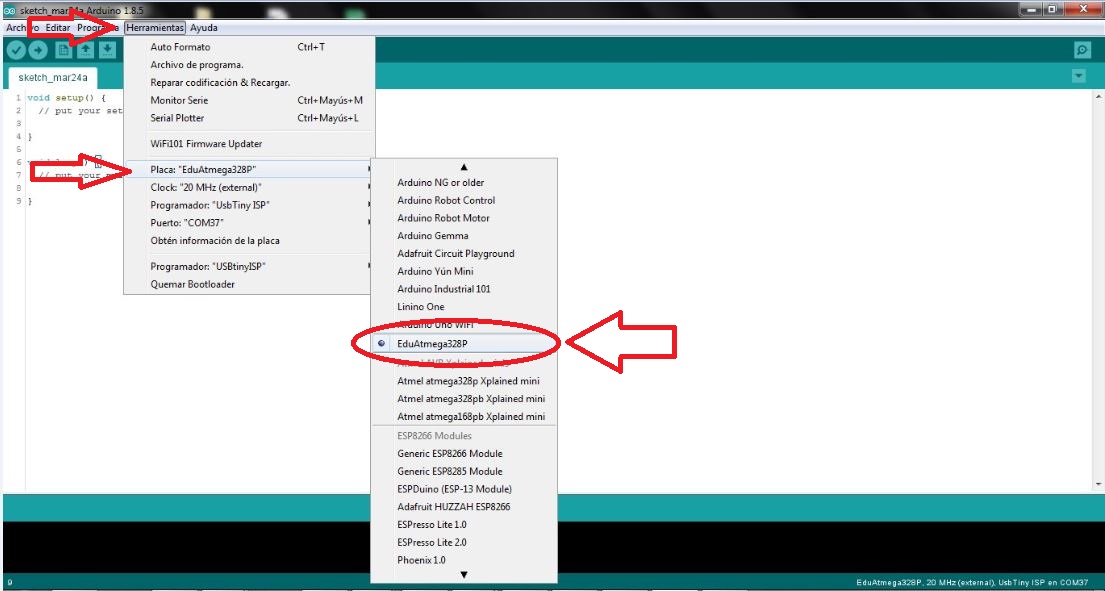Expand Programador "UsbTiny ISP" submenu
Viewport: 1105px width, 591px height.
pos(249,205)
